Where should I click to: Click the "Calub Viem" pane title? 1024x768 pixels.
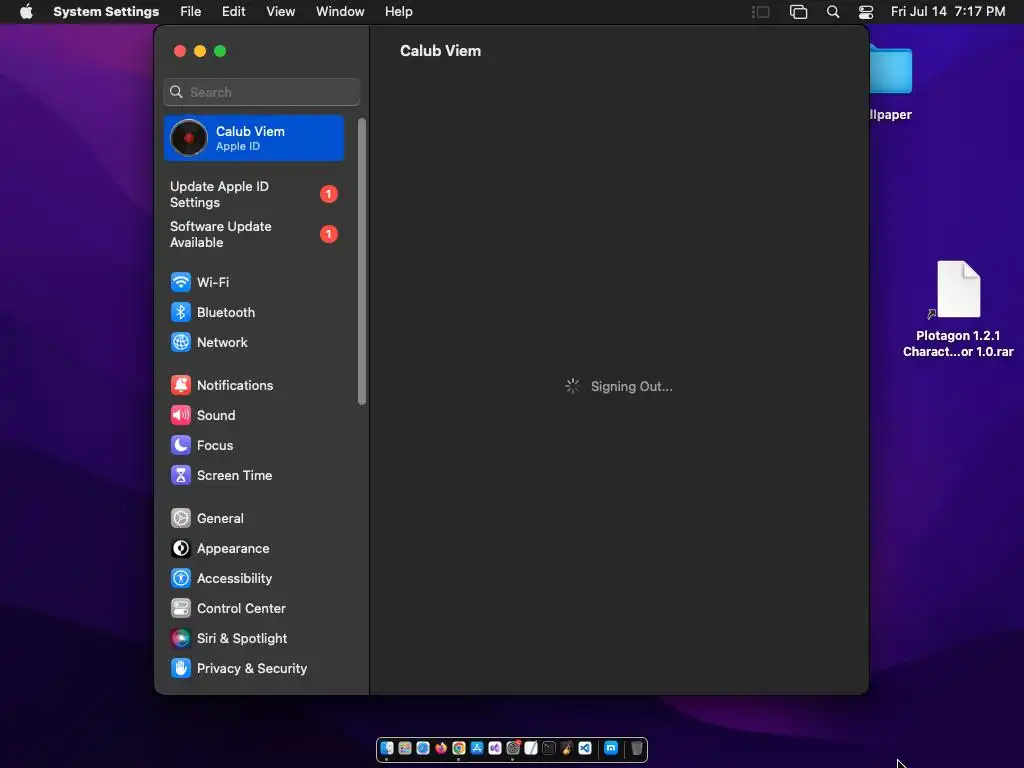click(440, 51)
